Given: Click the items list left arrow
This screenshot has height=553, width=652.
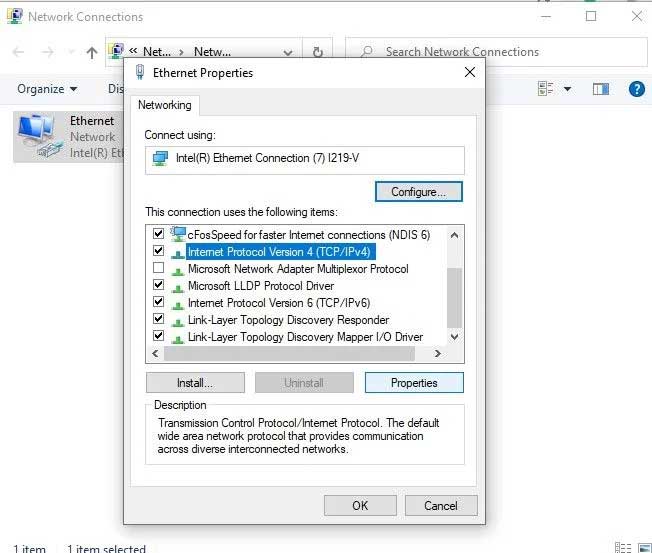Looking at the screenshot, I should [x=155, y=354].
